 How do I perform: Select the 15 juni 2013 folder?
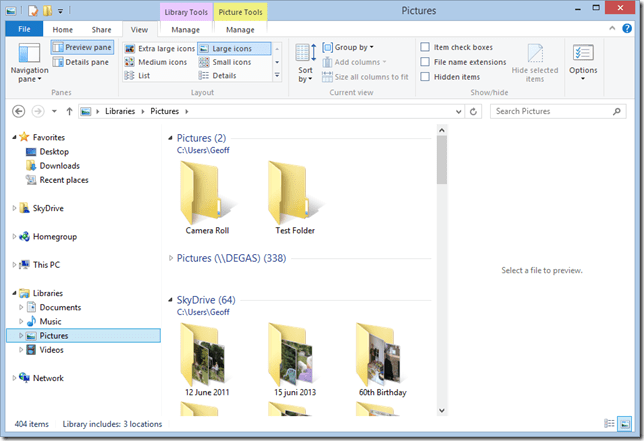[295, 360]
